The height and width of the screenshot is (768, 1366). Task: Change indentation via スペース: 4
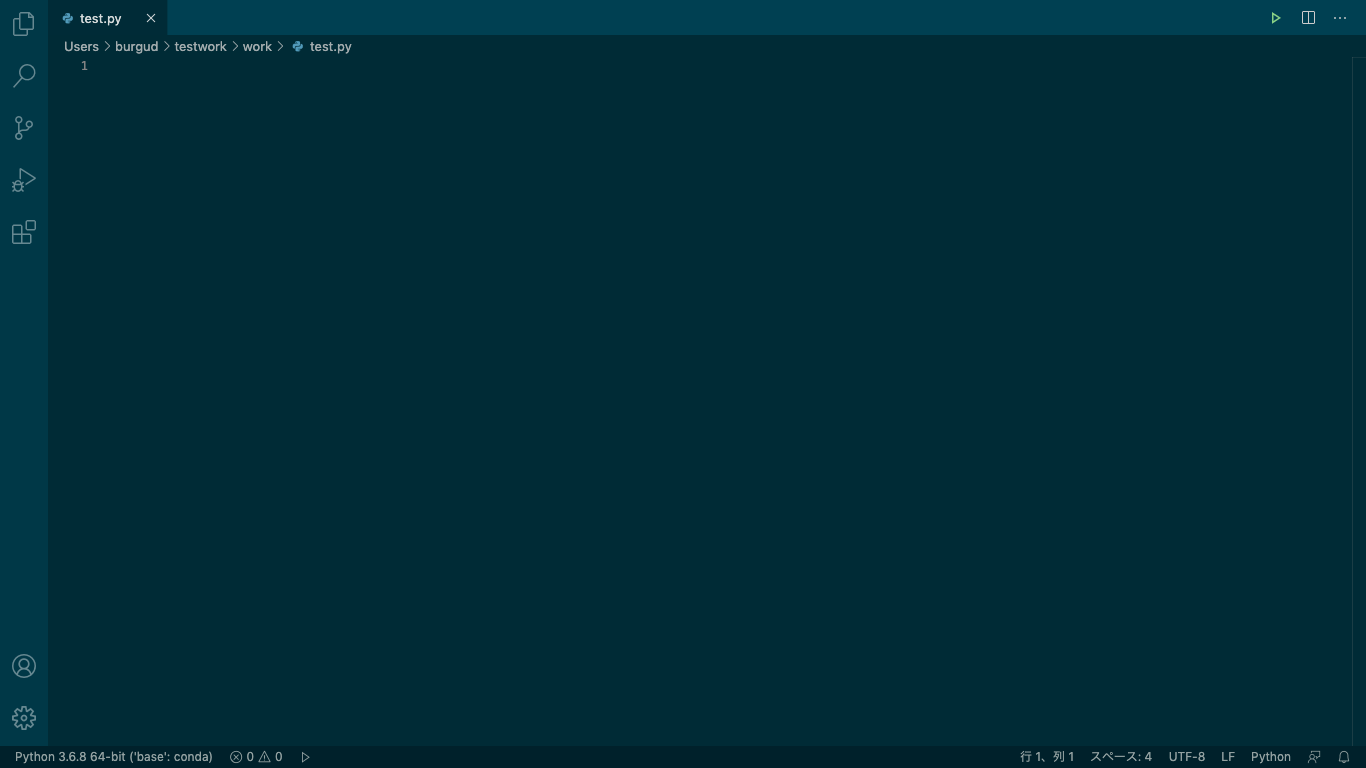[1121, 757]
